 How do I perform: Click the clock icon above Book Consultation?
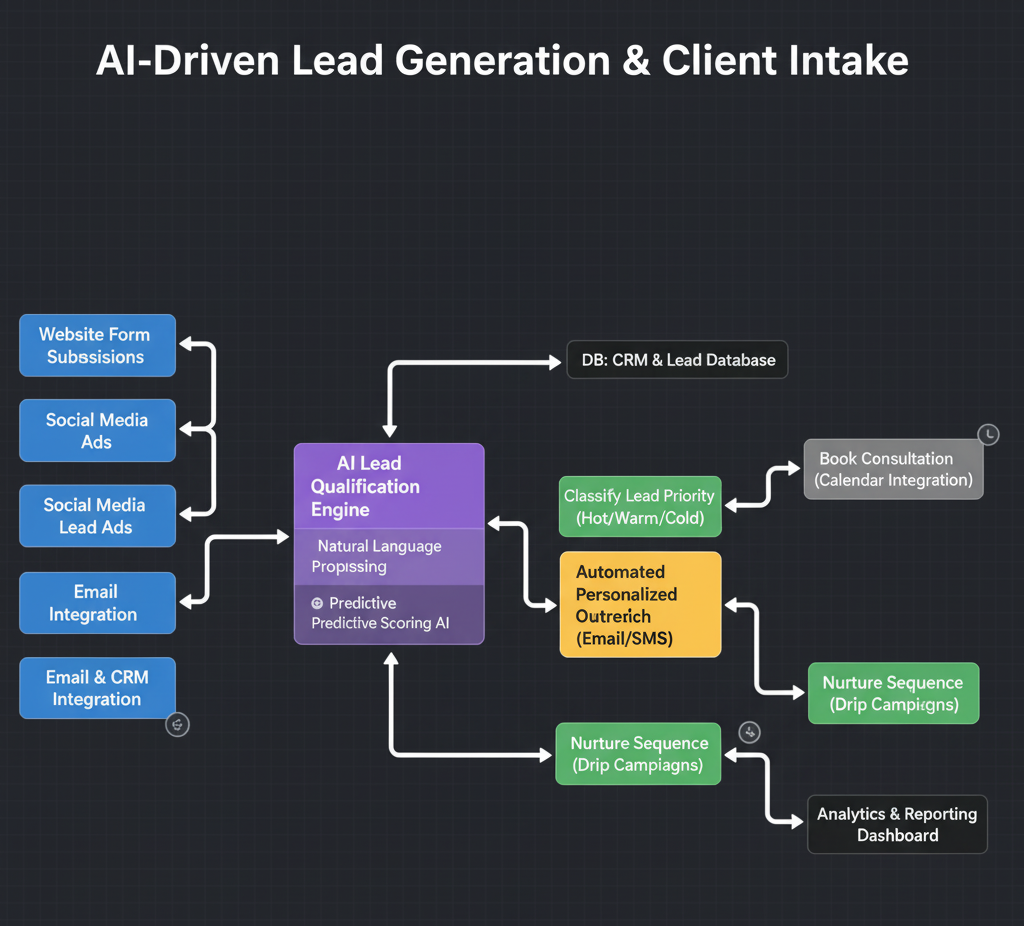point(987,434)
